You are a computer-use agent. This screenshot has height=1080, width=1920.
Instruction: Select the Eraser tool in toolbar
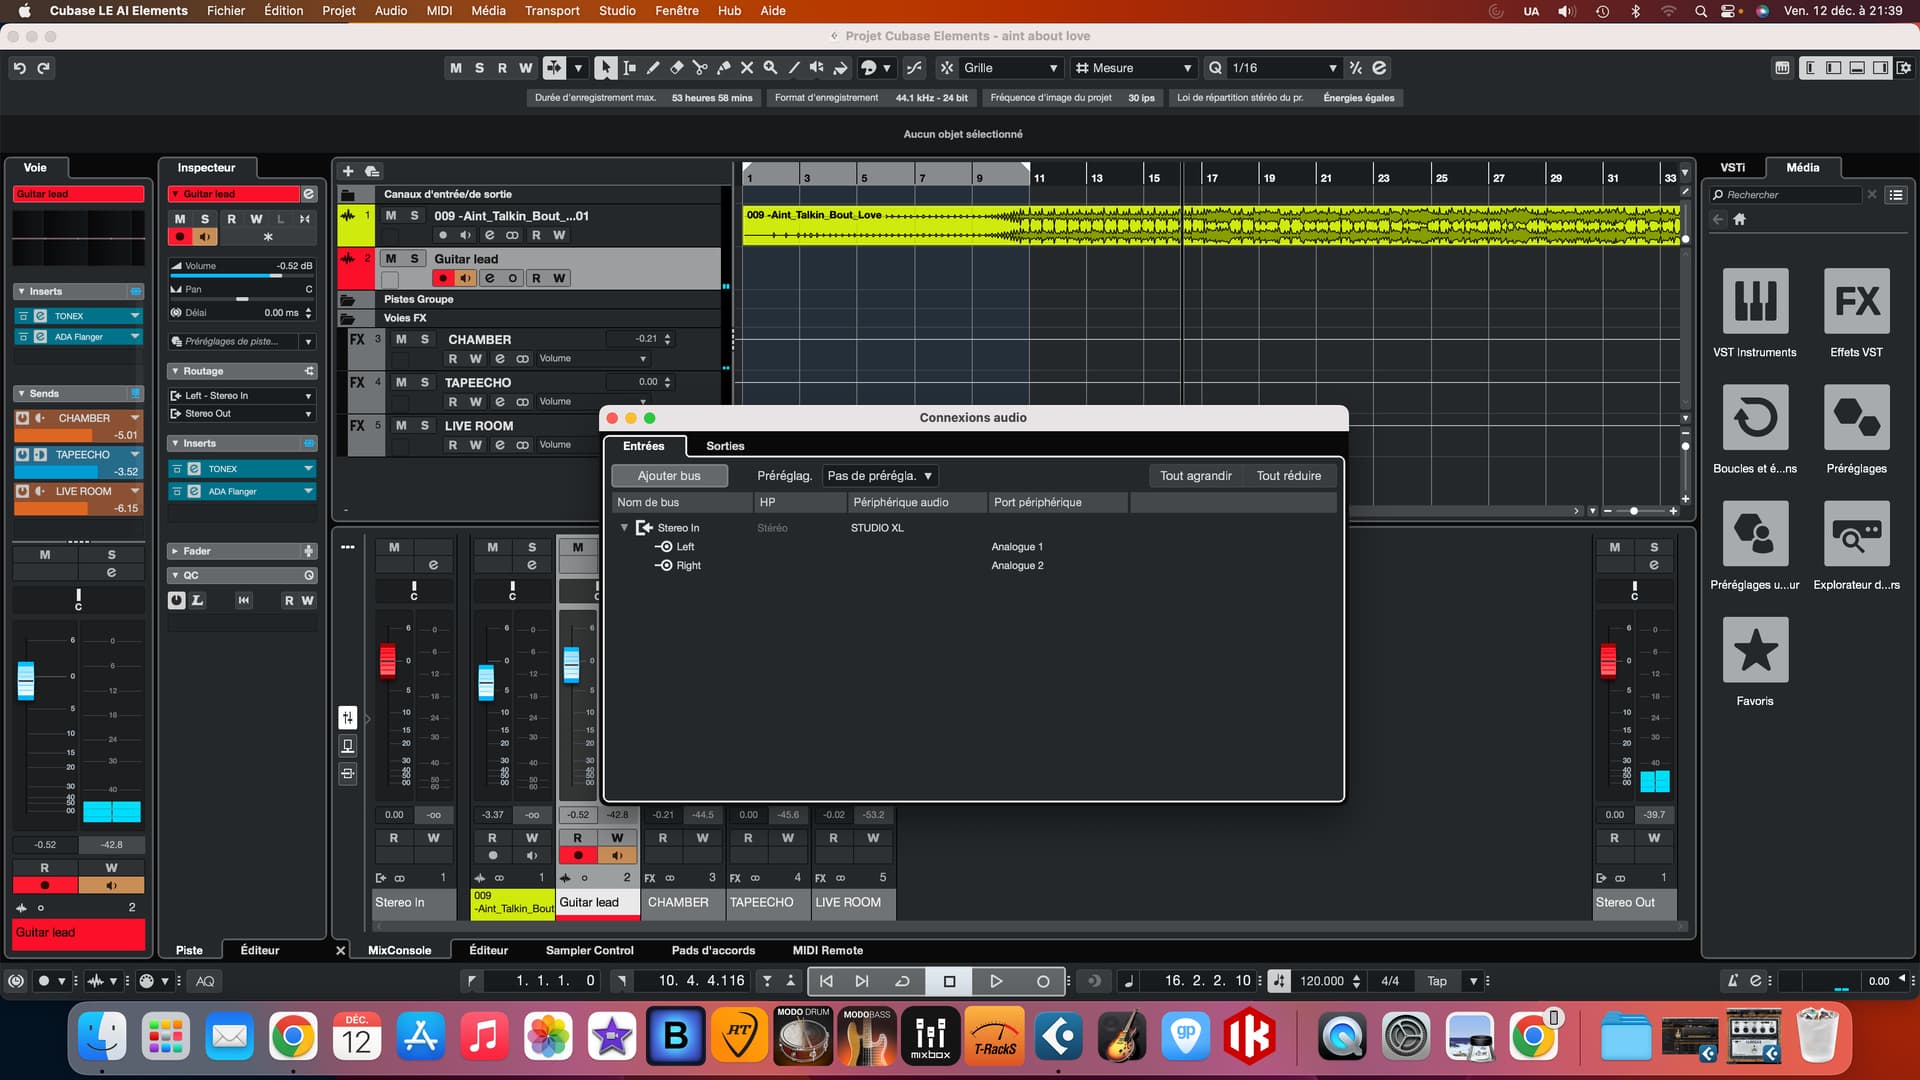pyautogui.click(x=677, y=68)
